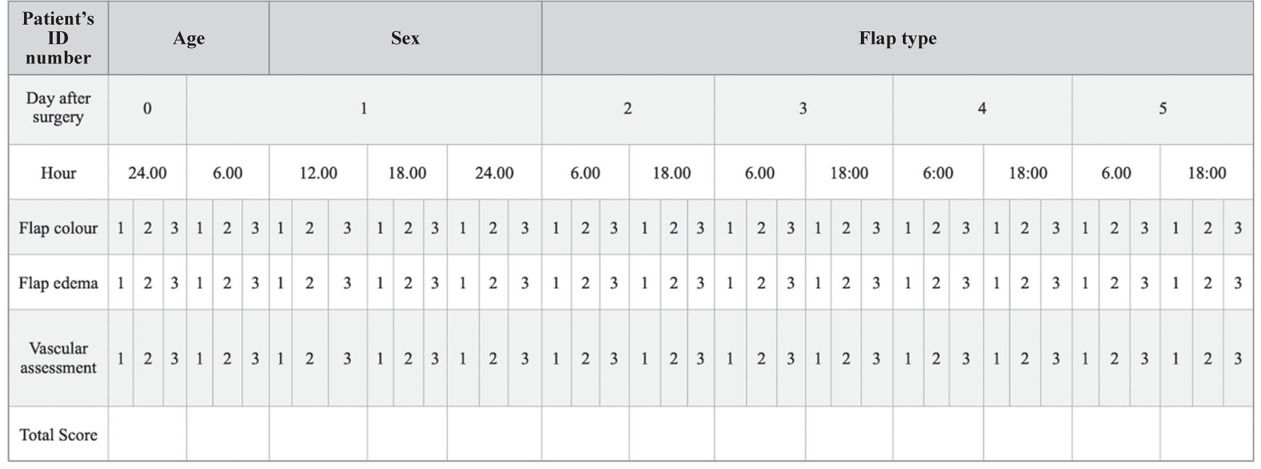This screenshot has height=469, width=1261.
Task: Select Flap edema score 2 at Day 2 18.00
Action: 673,283
